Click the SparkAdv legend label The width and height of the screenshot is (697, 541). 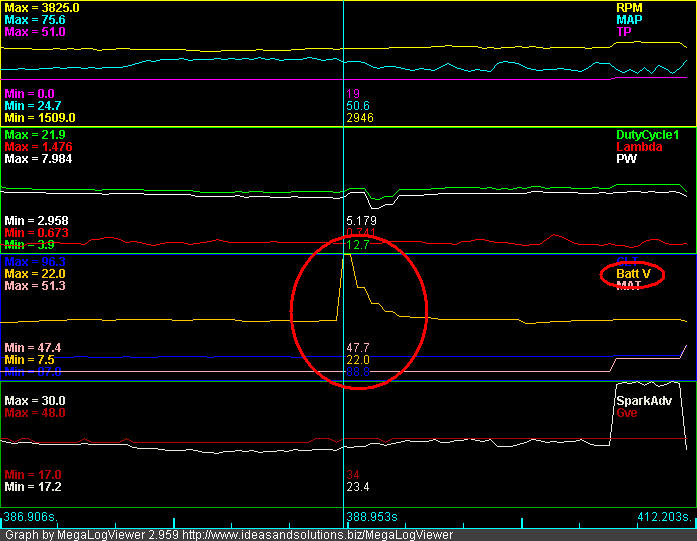(x=642, y=400)
